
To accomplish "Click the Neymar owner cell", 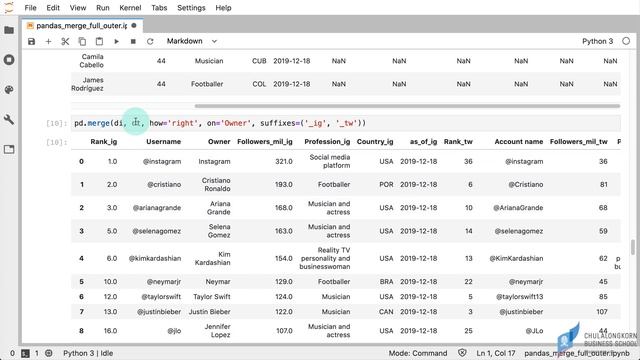I will (x=218, y=282).
